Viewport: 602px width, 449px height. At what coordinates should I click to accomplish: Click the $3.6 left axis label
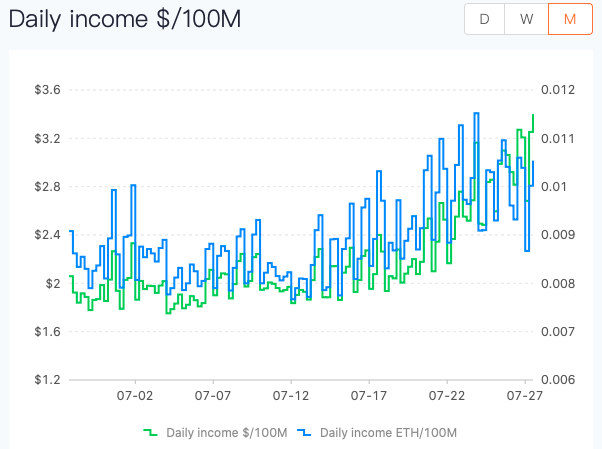click(x=48, y=90)
